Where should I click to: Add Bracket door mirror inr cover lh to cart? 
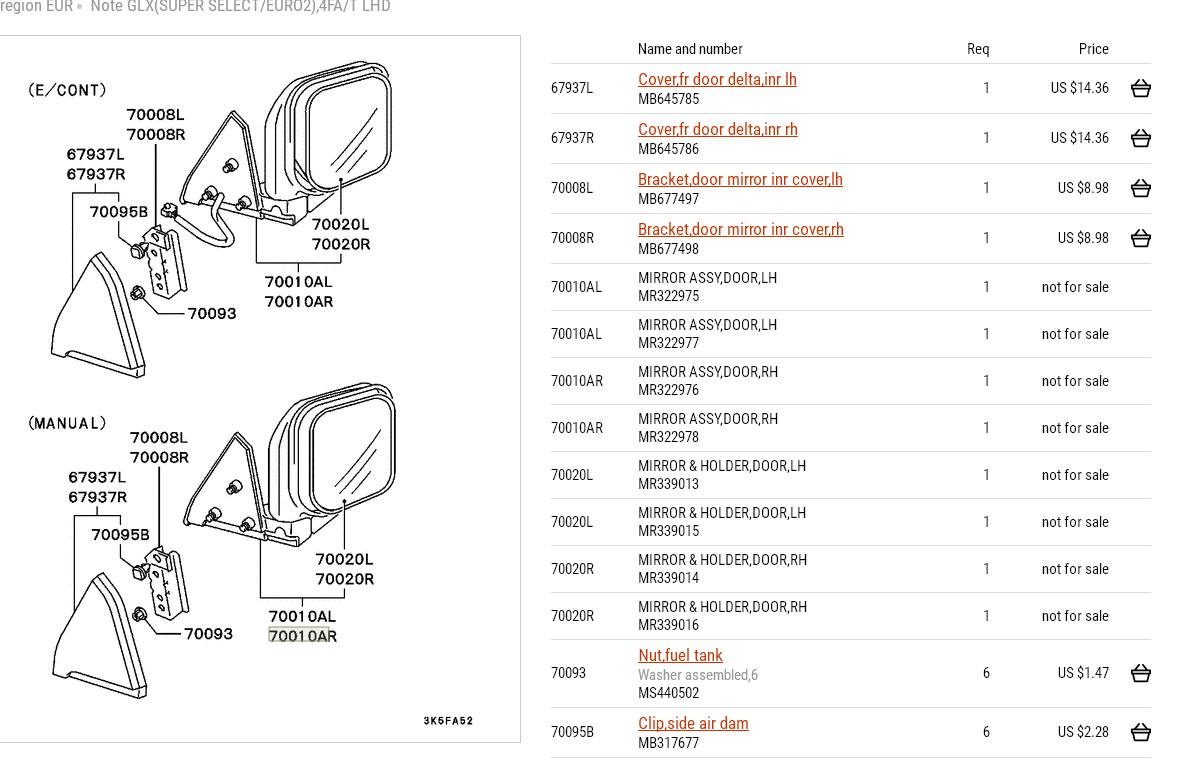pyautogui.click(x=1140, y=188)
